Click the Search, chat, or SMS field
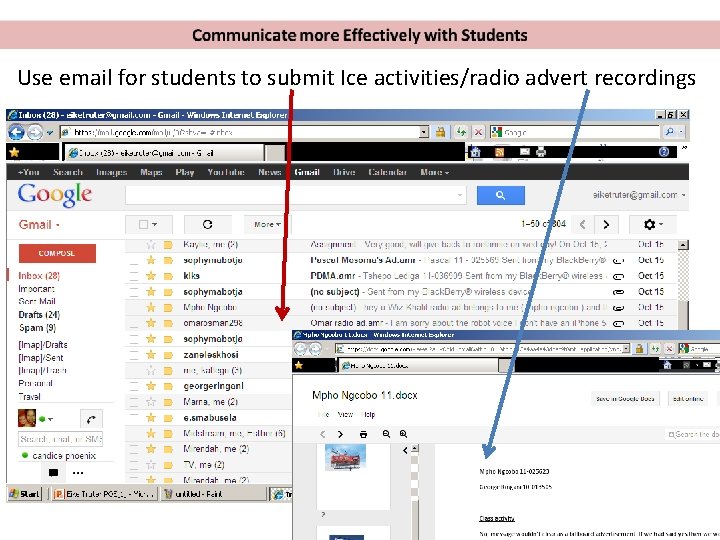Screen dimensions: 720x540 click(x=61, y=439)
